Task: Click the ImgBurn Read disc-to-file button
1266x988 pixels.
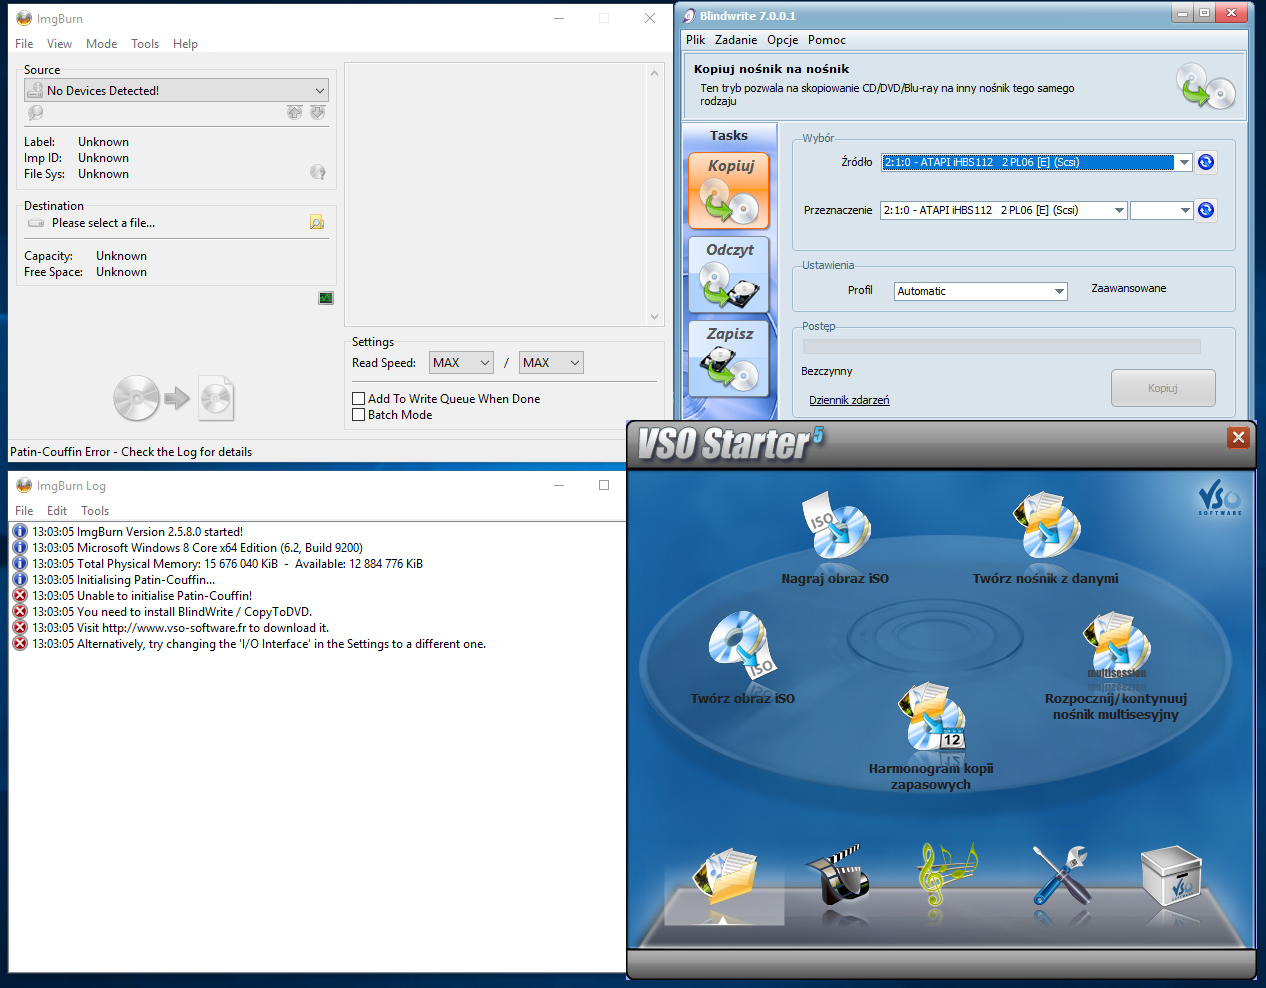Action: (173, 399)
